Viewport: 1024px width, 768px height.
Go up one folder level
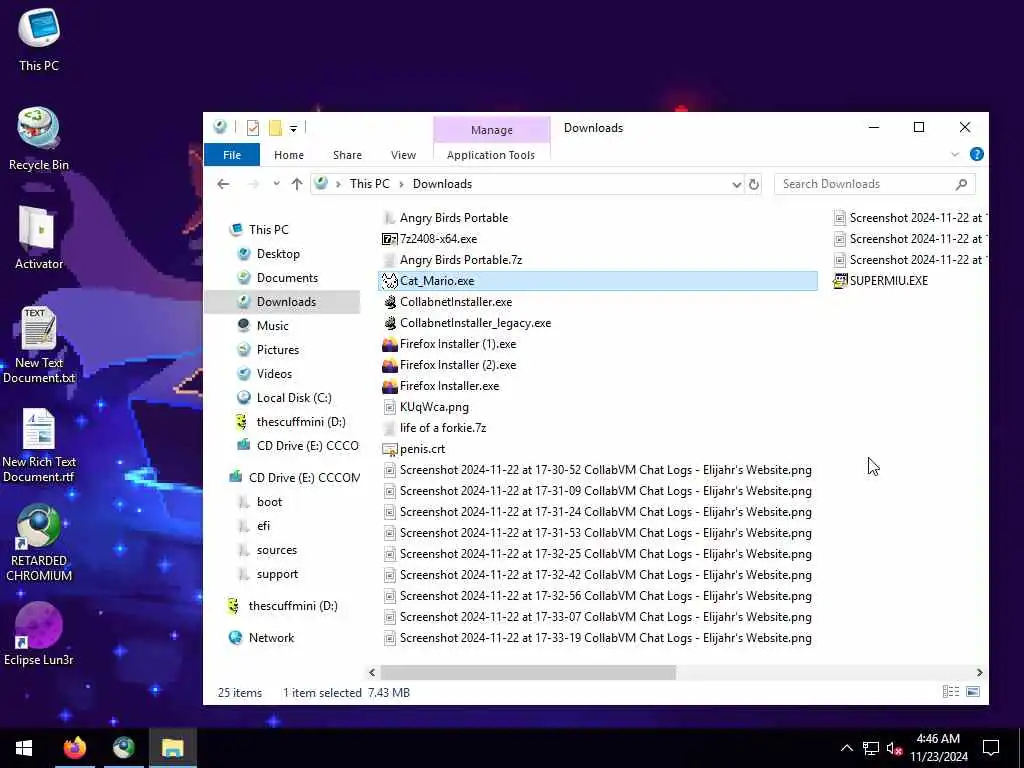tap(297, 184)
